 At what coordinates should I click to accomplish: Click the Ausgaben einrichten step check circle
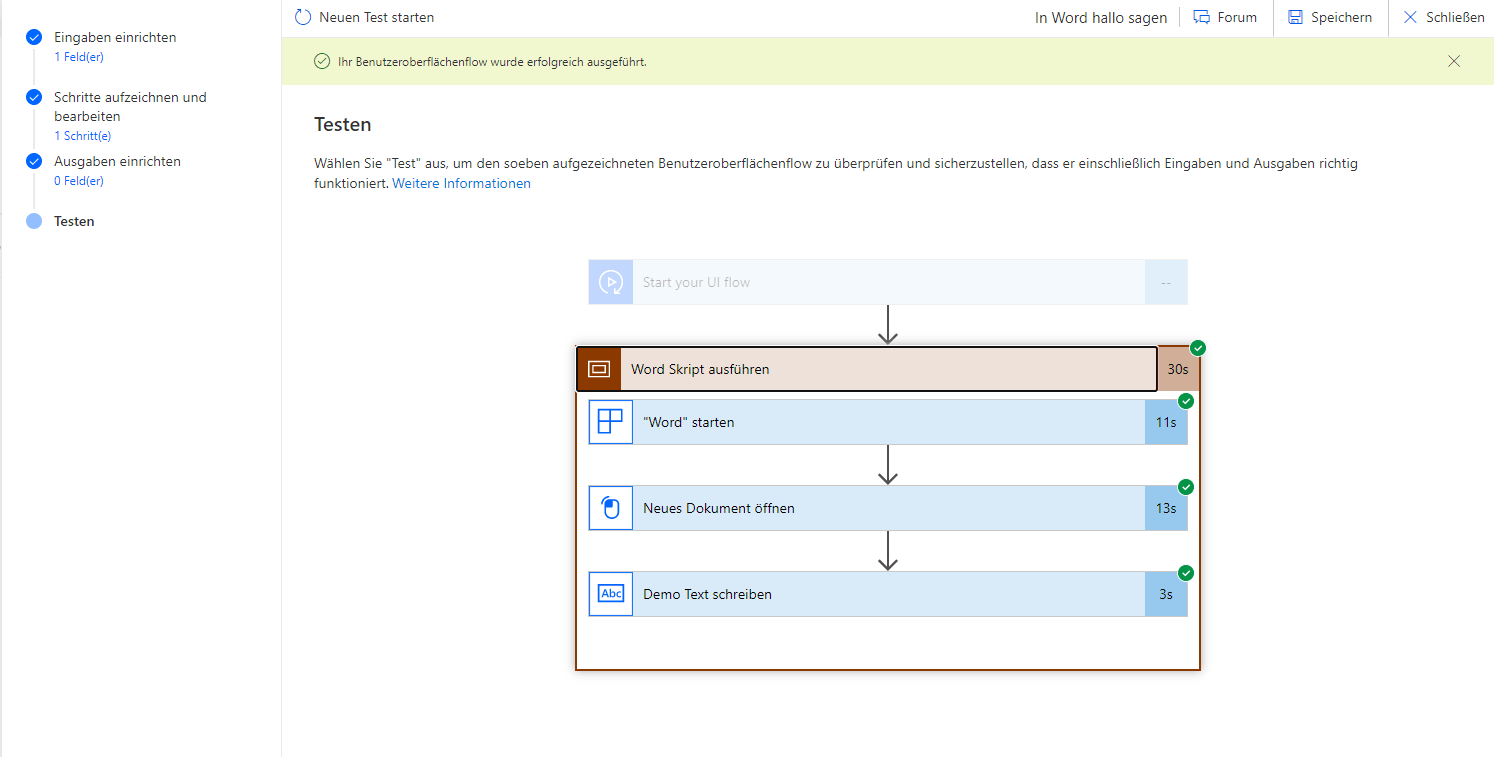(34, 161)
